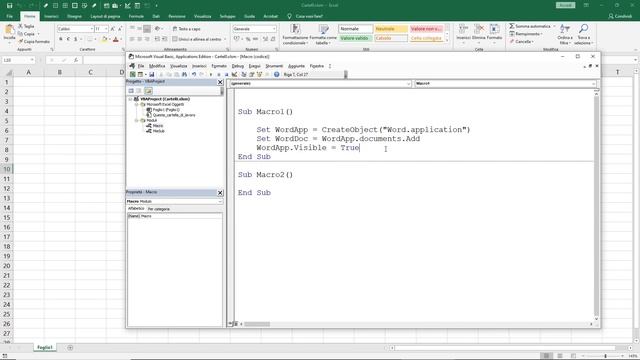Open the Esegui menu in VBA editor
The width and height of the screenshot is (640, 360).
pyautogui.click(x=254, y=66)
